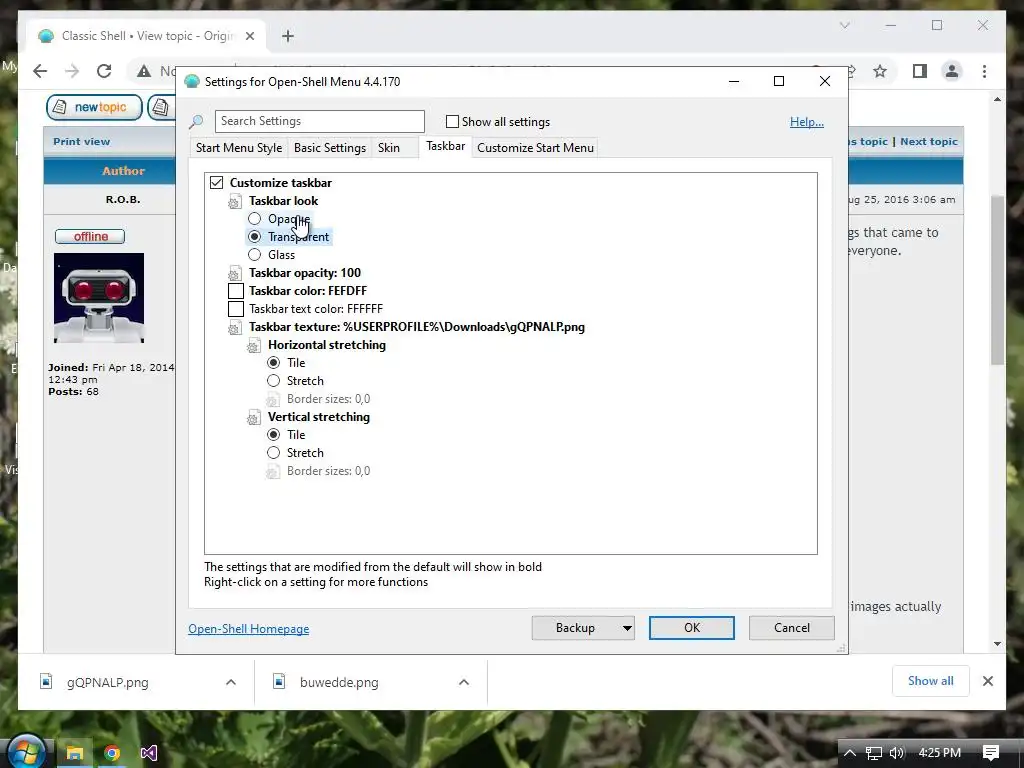Open Chrome's side panel icon

920,71
